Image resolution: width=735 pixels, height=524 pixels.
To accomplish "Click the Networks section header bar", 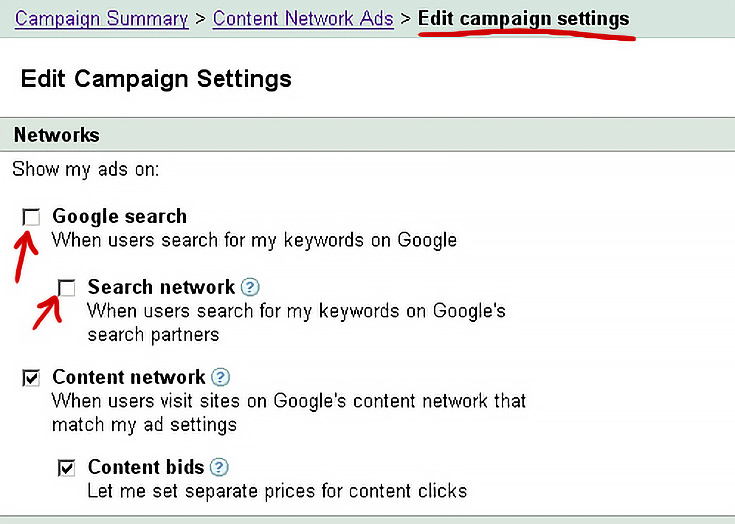I will [368, 135].
